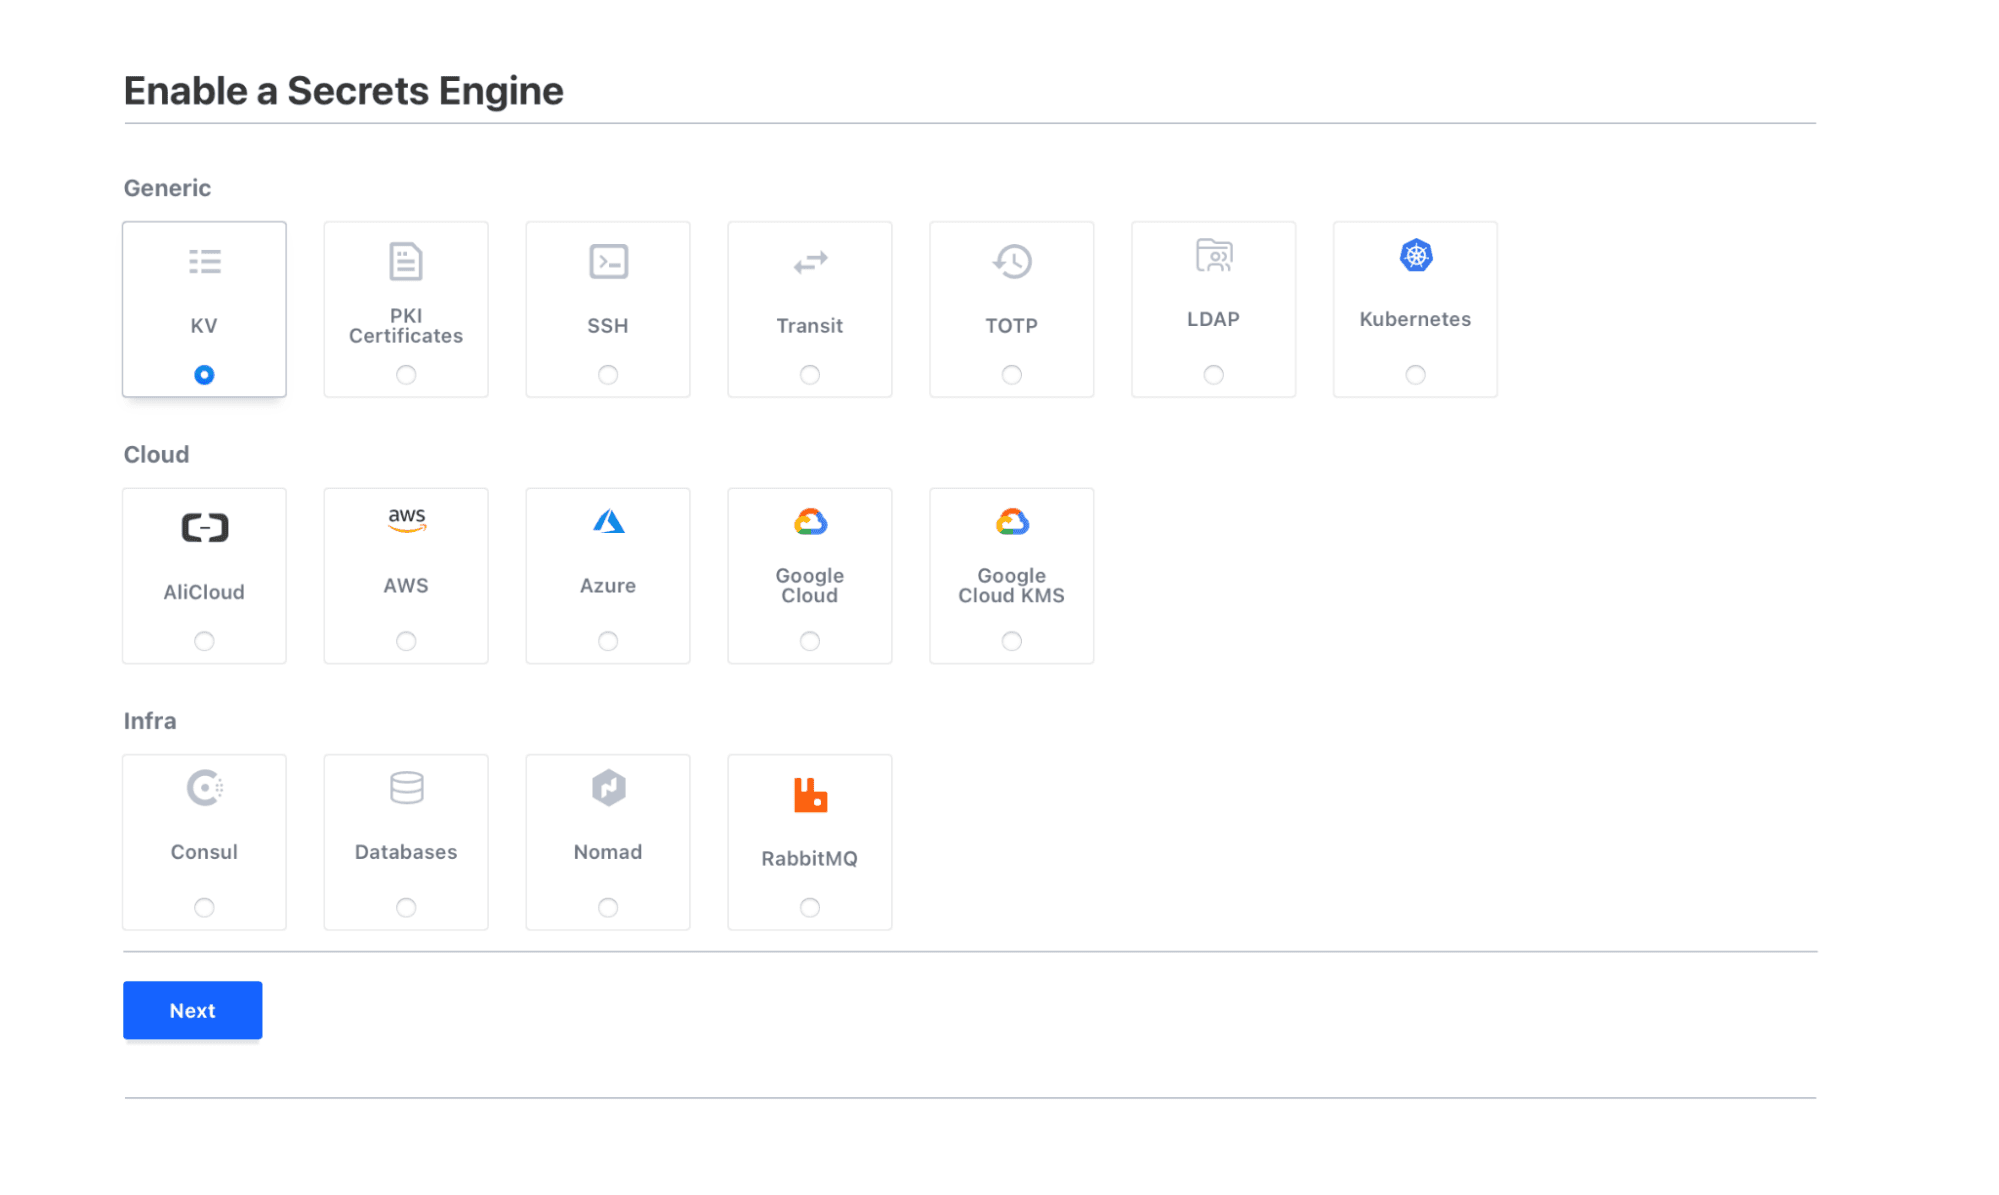
Task: Click the TOTP clock history icon
Action: 1012,262
